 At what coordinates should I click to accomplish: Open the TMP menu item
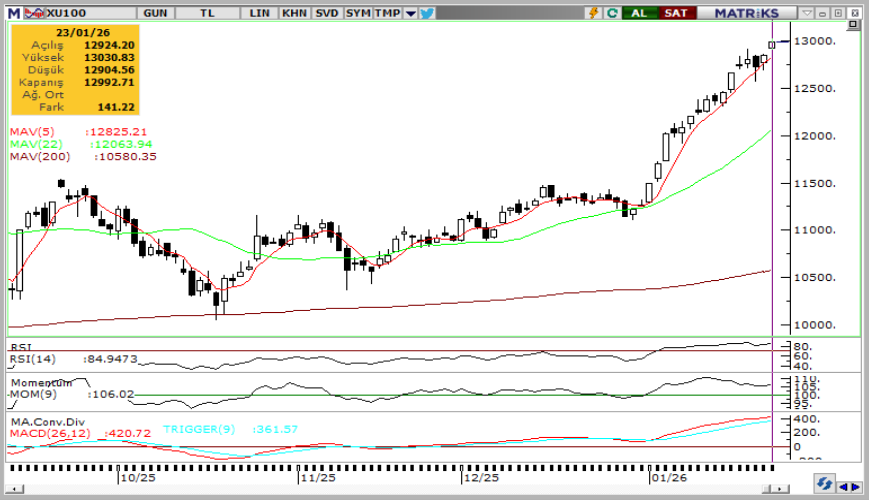point(387,13)
